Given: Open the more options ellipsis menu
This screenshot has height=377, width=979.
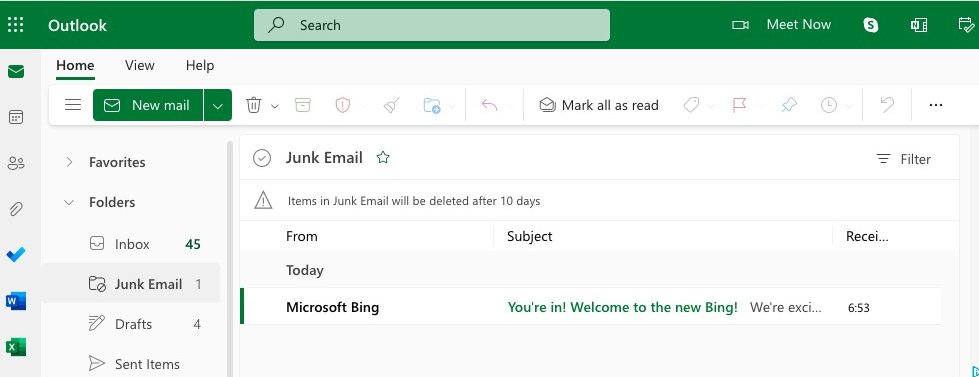Looking at the screenshot, I should coord(935,105).
